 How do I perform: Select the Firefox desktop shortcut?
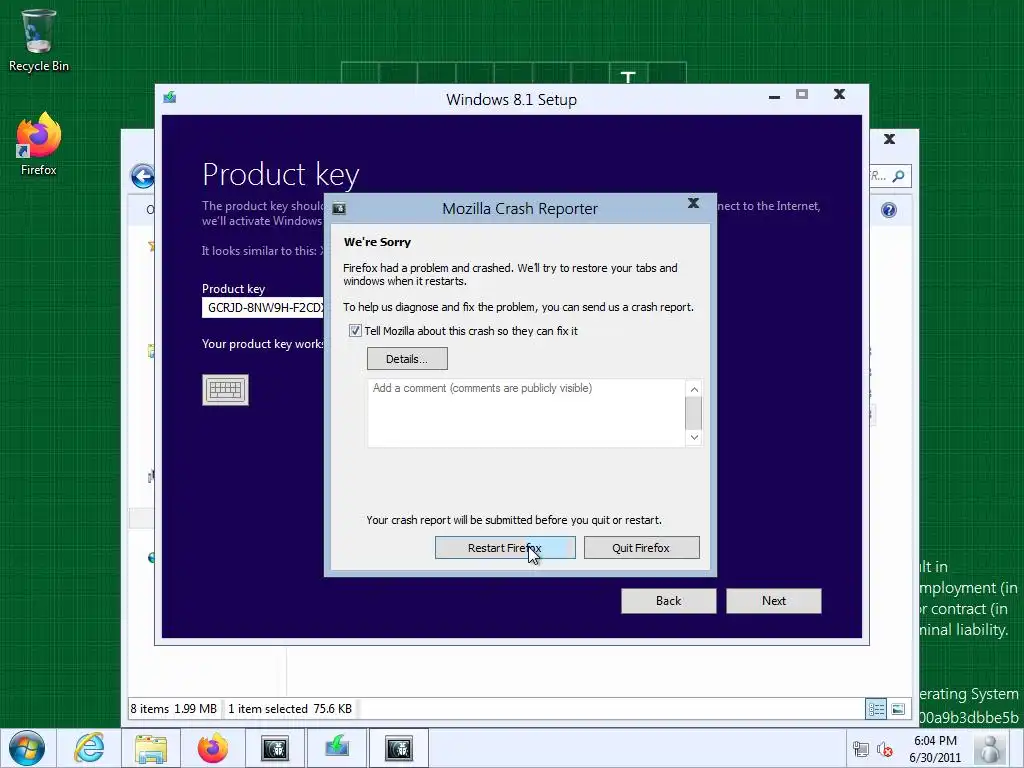click(38, 144)
